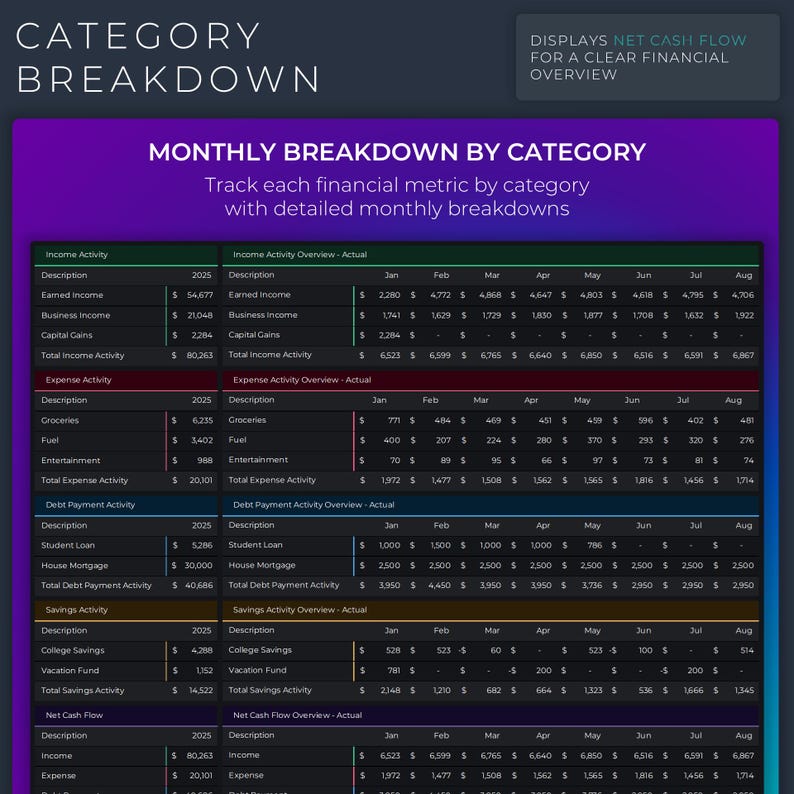Click House Mortgage August payment value
This screenshot has width=794, height=794.
[x=734, y=565]
